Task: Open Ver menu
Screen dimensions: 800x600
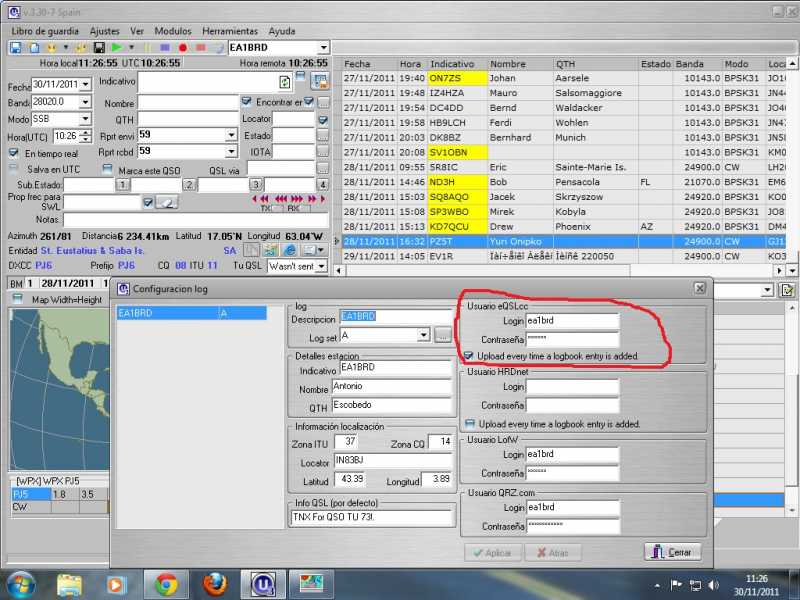Action: pyautogui.click(x=137, y=31)
